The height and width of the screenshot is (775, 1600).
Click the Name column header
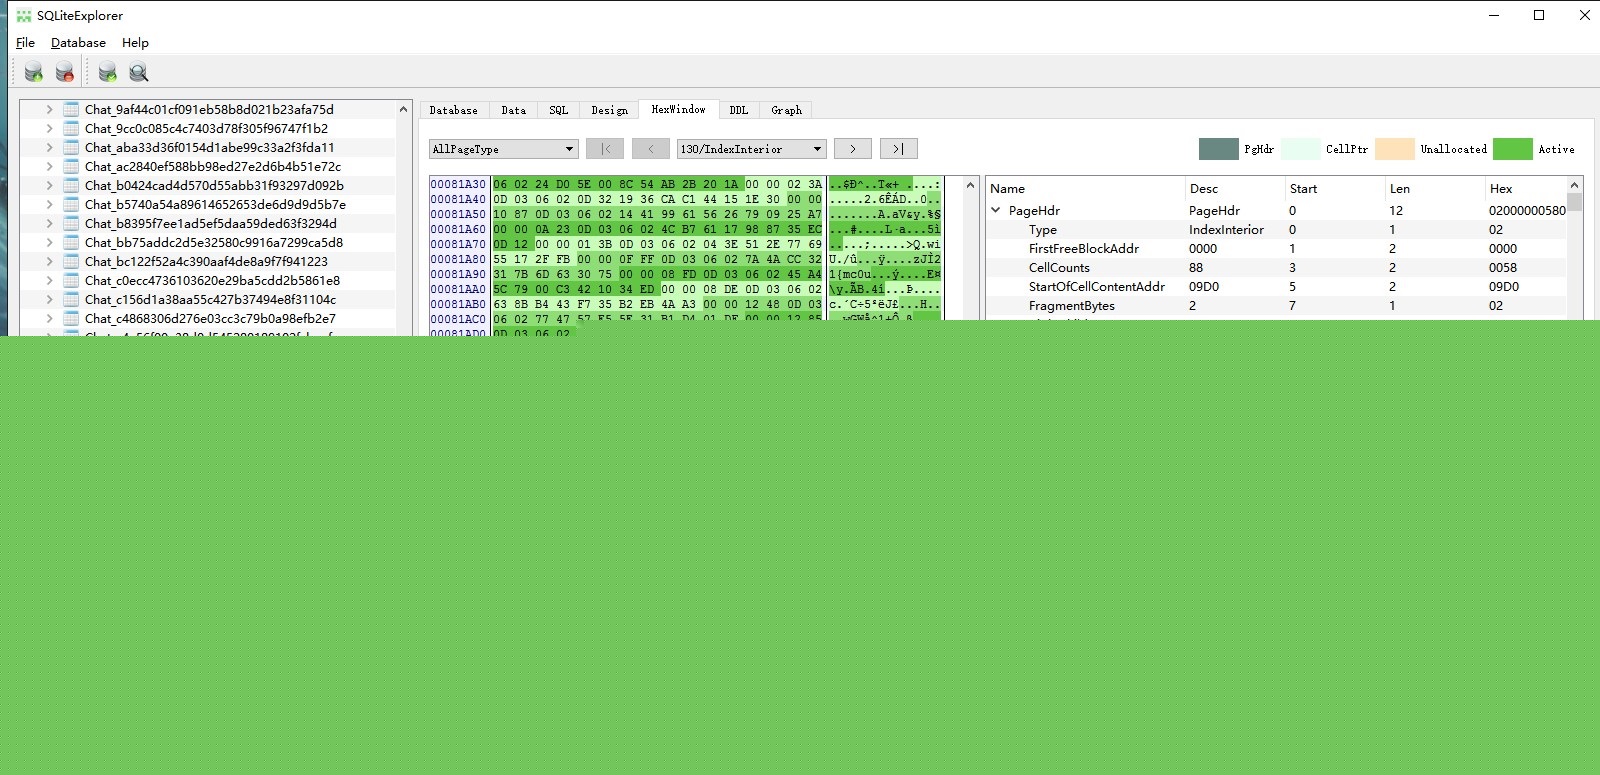(1085, 188)
